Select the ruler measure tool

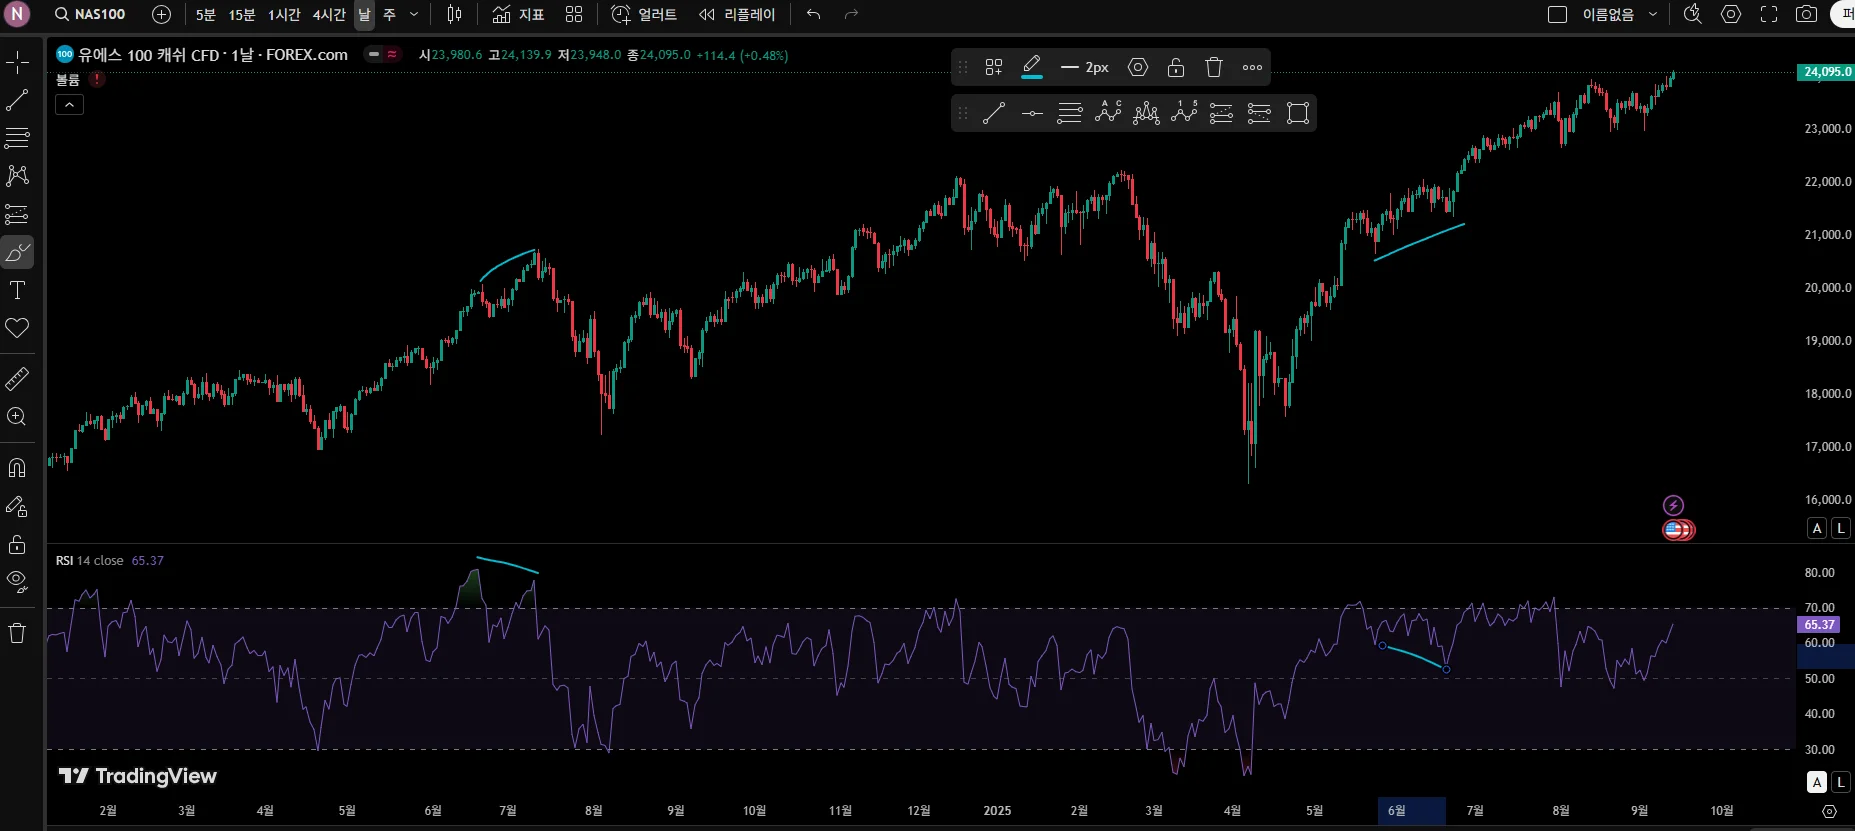pos(17,379)
